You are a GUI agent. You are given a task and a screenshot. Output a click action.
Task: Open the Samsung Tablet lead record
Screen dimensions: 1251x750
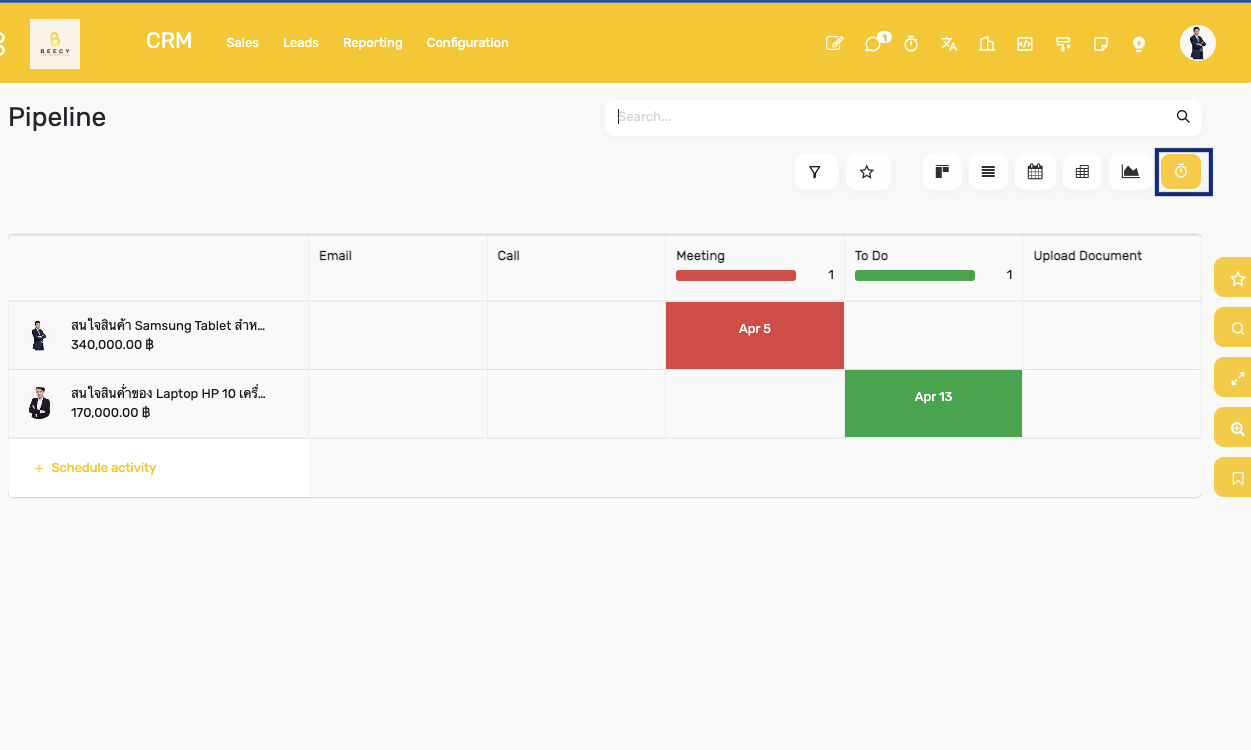click(168, 326)
